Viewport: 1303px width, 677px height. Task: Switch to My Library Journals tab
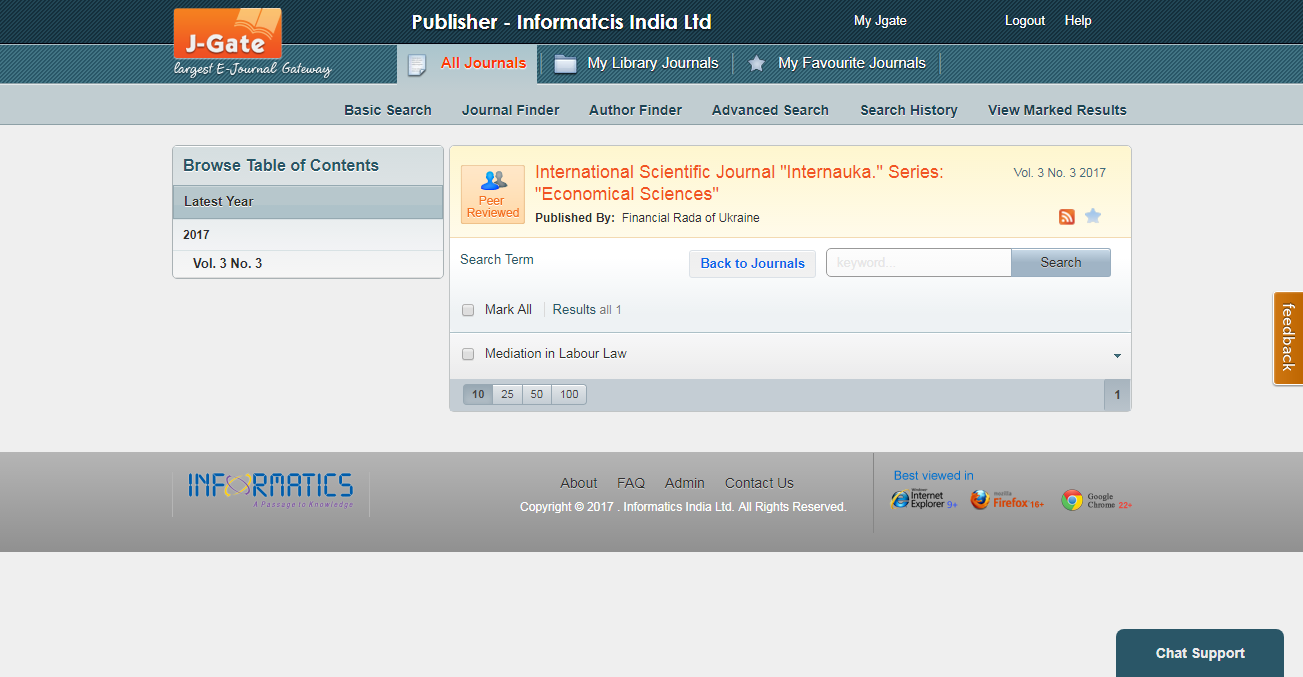pos(653,63)
